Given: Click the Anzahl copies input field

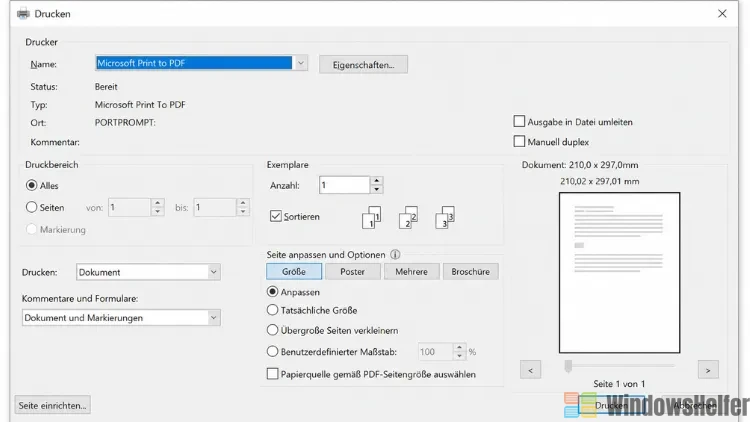Looking at the screenshot, I should coord(344,185).
